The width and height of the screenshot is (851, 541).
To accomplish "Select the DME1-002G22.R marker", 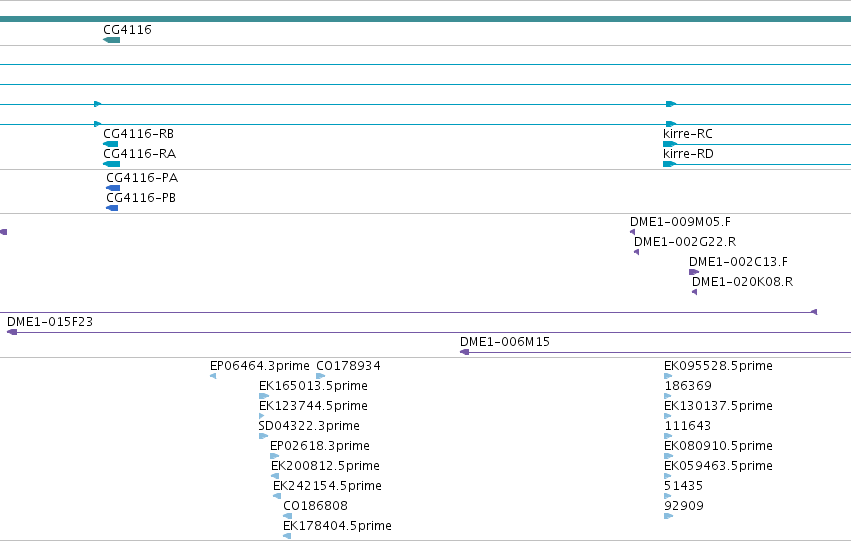I will point(637,252).
